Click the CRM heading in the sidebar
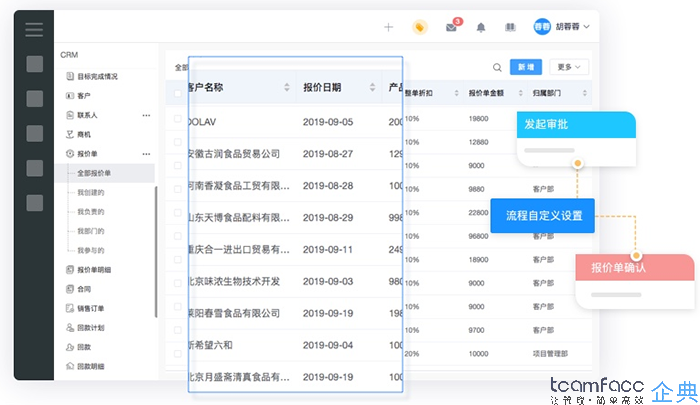The height and width of the screenshot is (405, 700). pos(69,55)
